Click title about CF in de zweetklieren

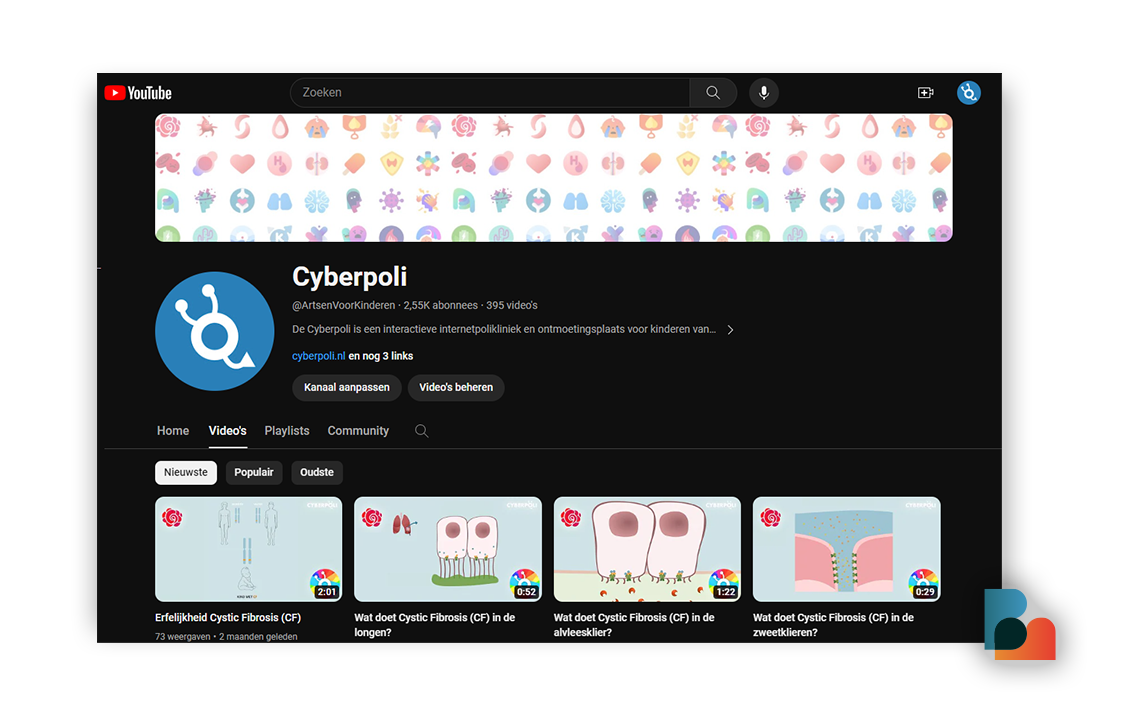click(833, 625)
